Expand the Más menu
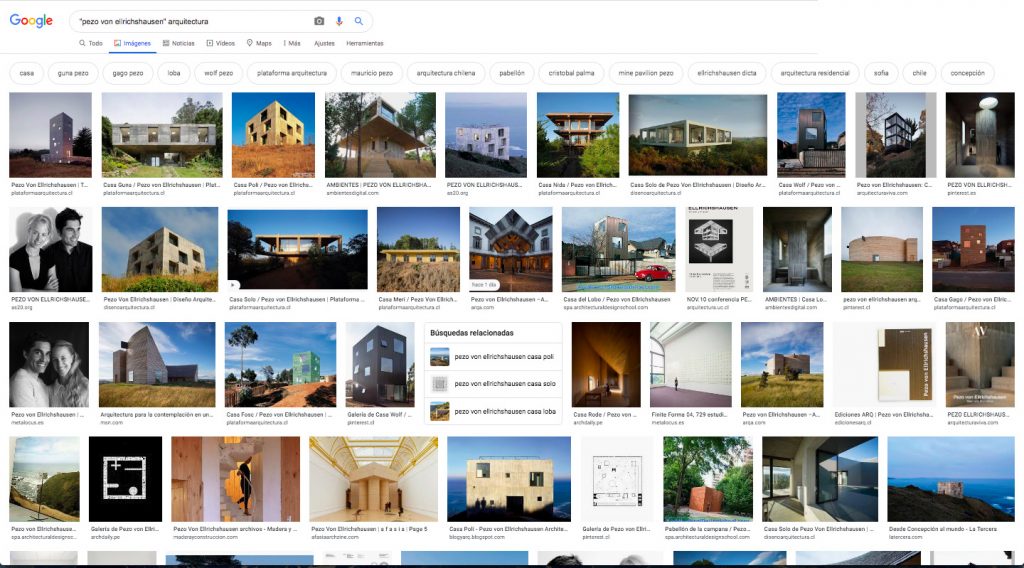1024x568 pixels. 292,43
